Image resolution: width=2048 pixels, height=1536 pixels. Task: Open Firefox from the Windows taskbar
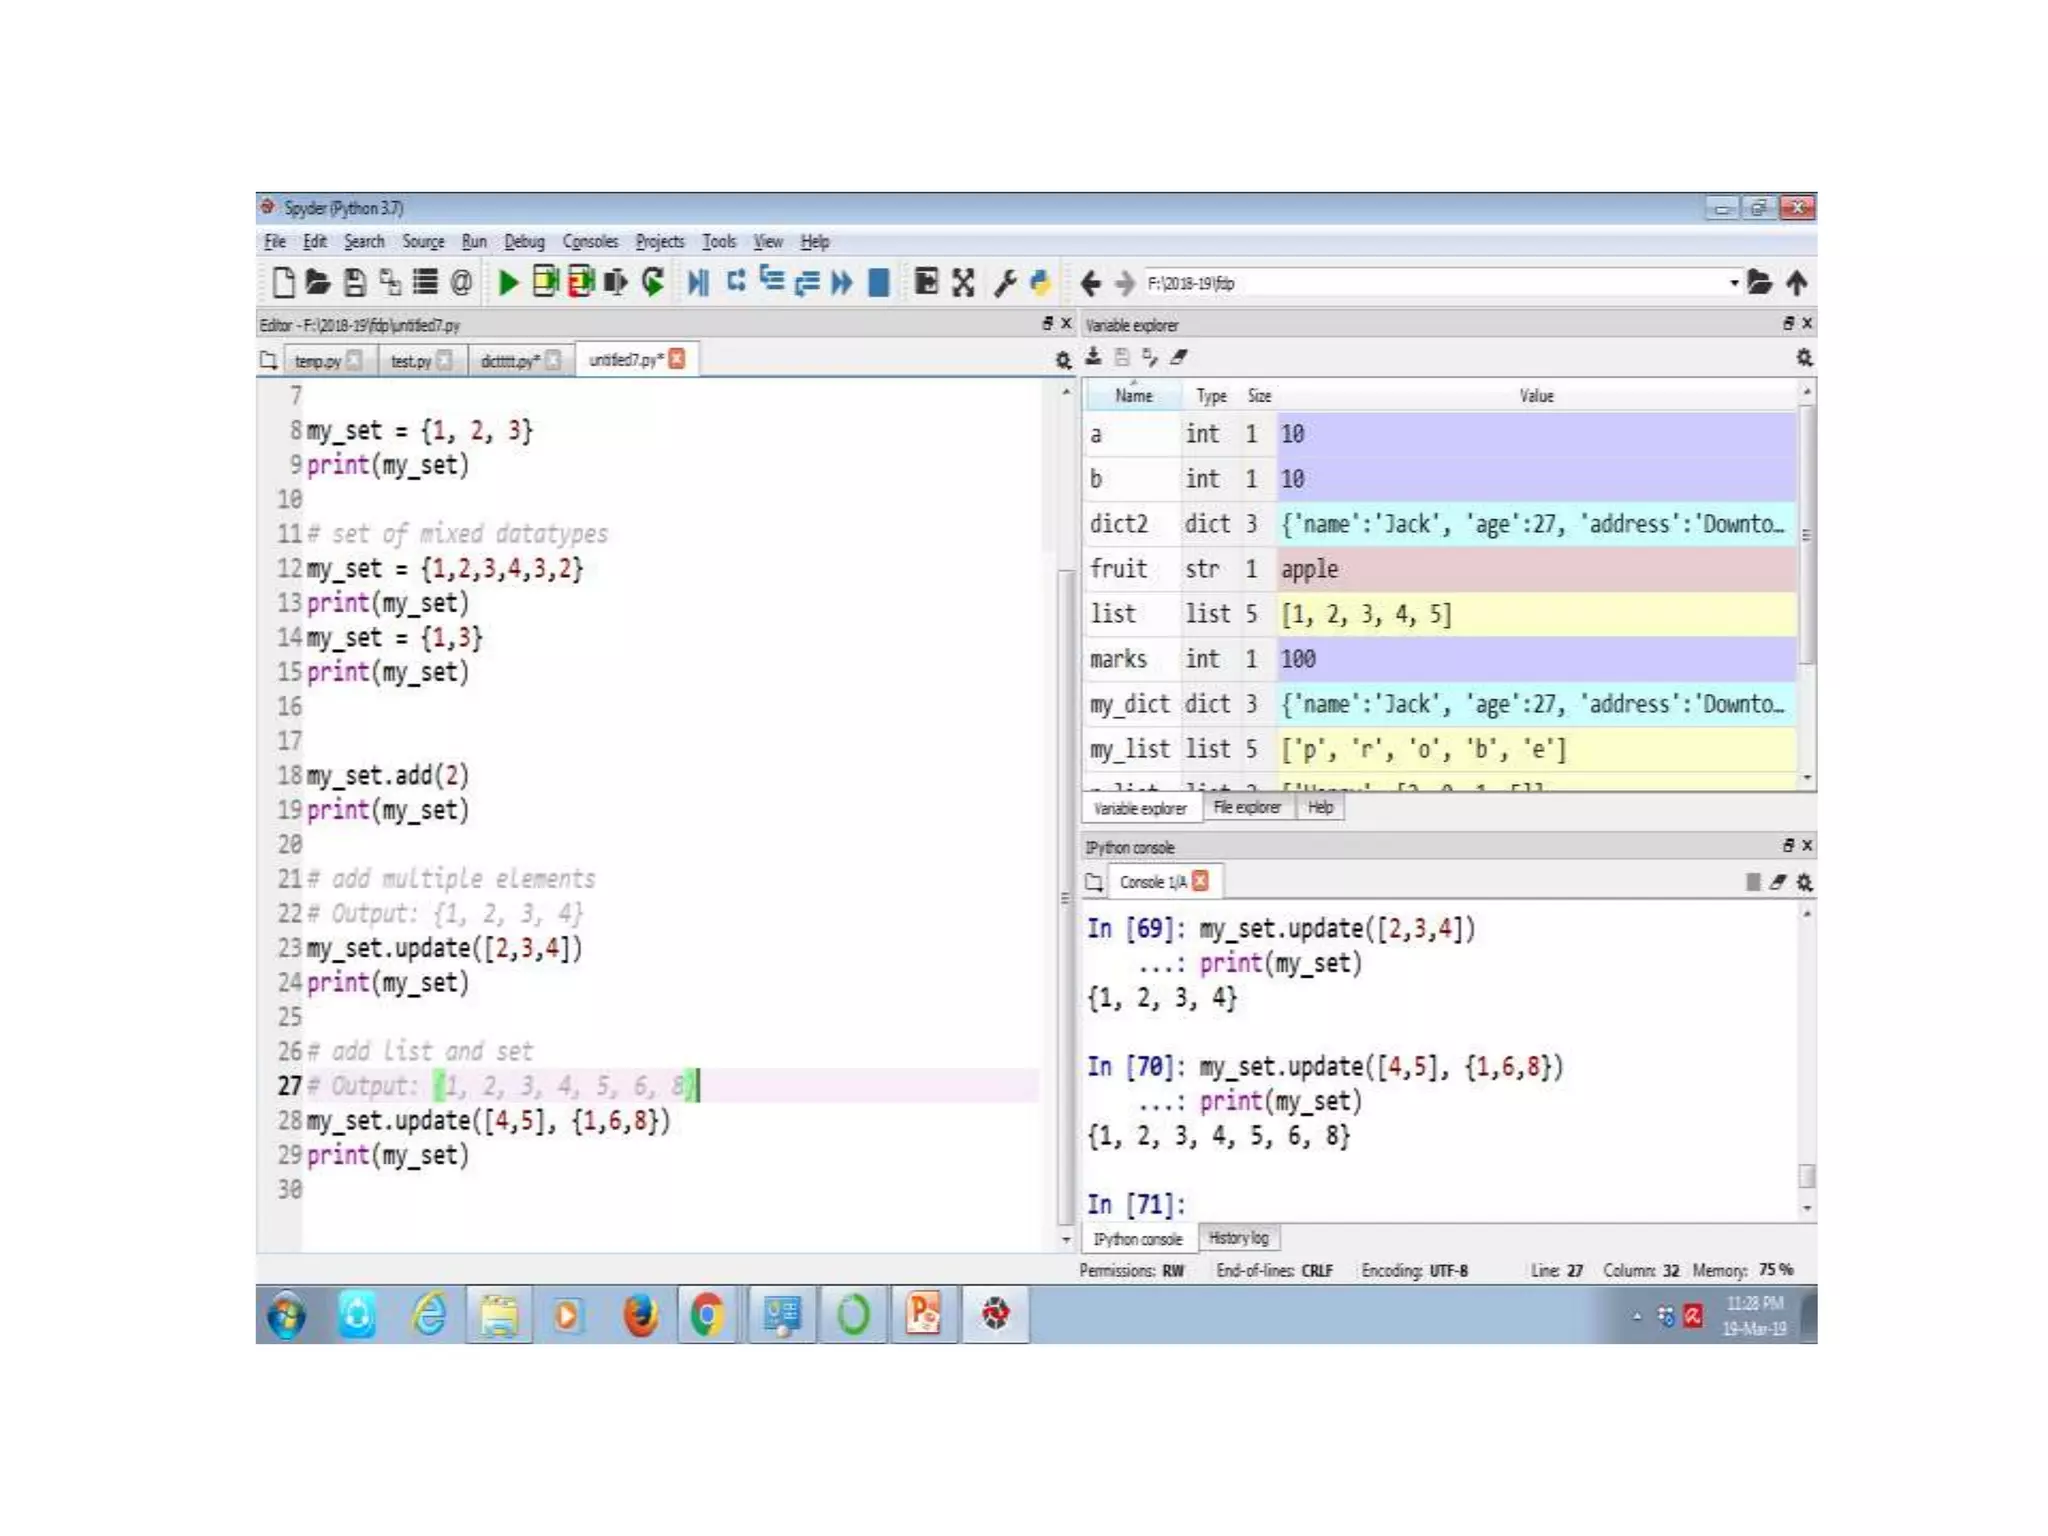(x=640, y=1314)
